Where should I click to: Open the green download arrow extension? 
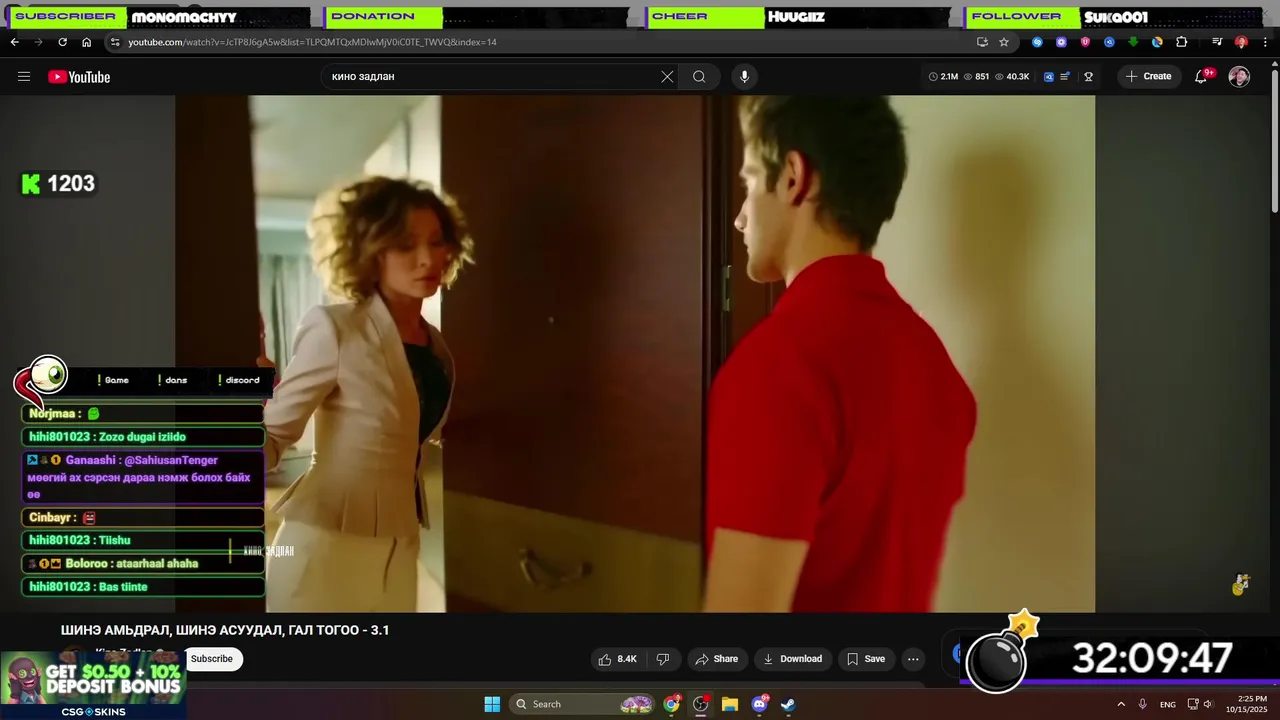click(1133, 42)
